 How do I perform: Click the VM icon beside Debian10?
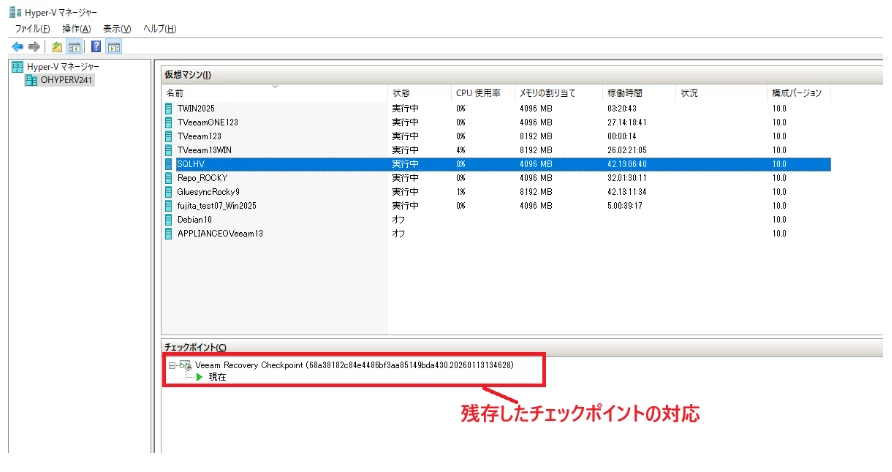tap(169, 220)
